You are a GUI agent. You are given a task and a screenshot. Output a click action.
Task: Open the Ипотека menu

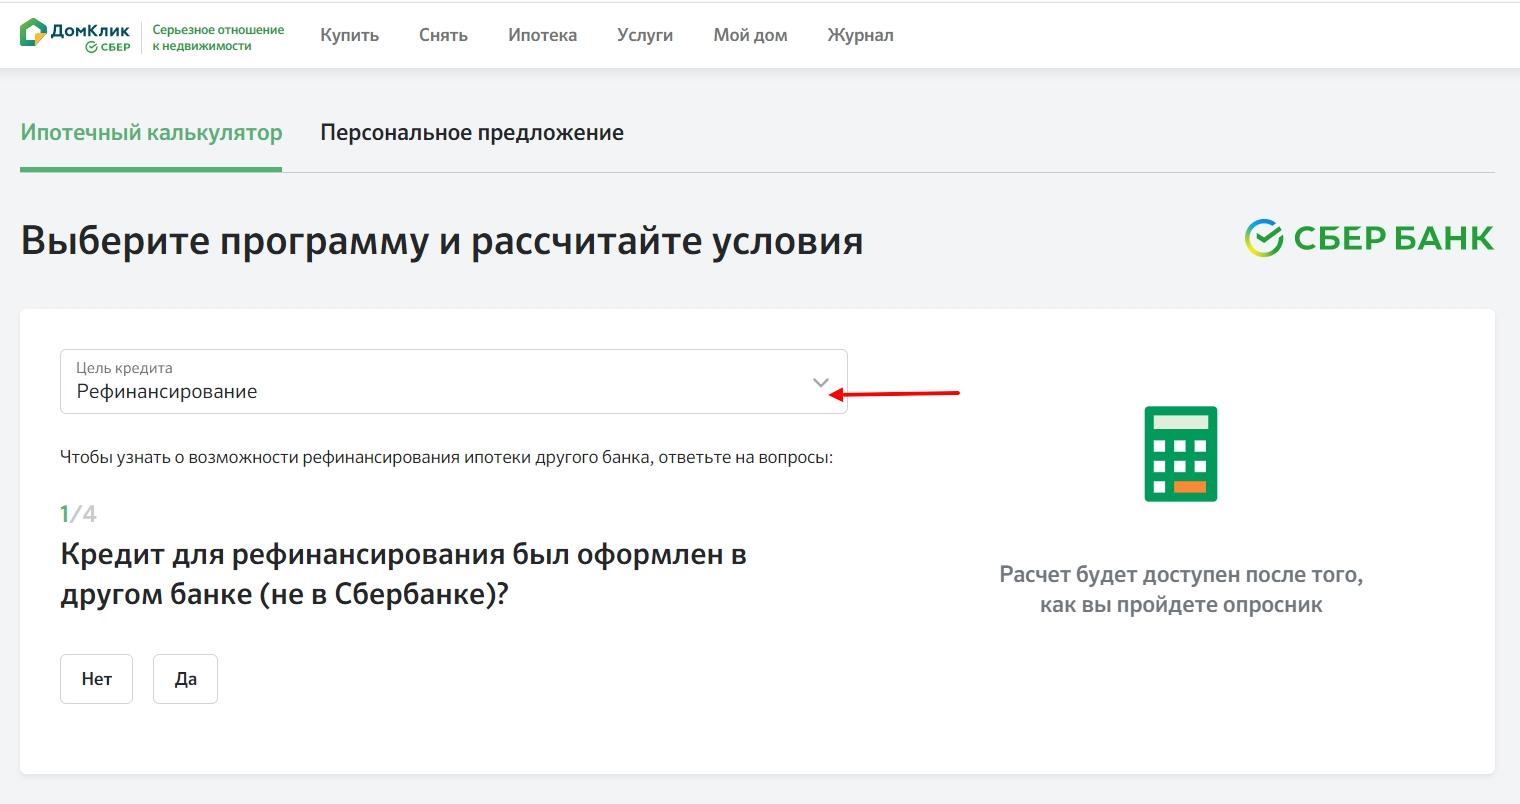tap(542, 35)
